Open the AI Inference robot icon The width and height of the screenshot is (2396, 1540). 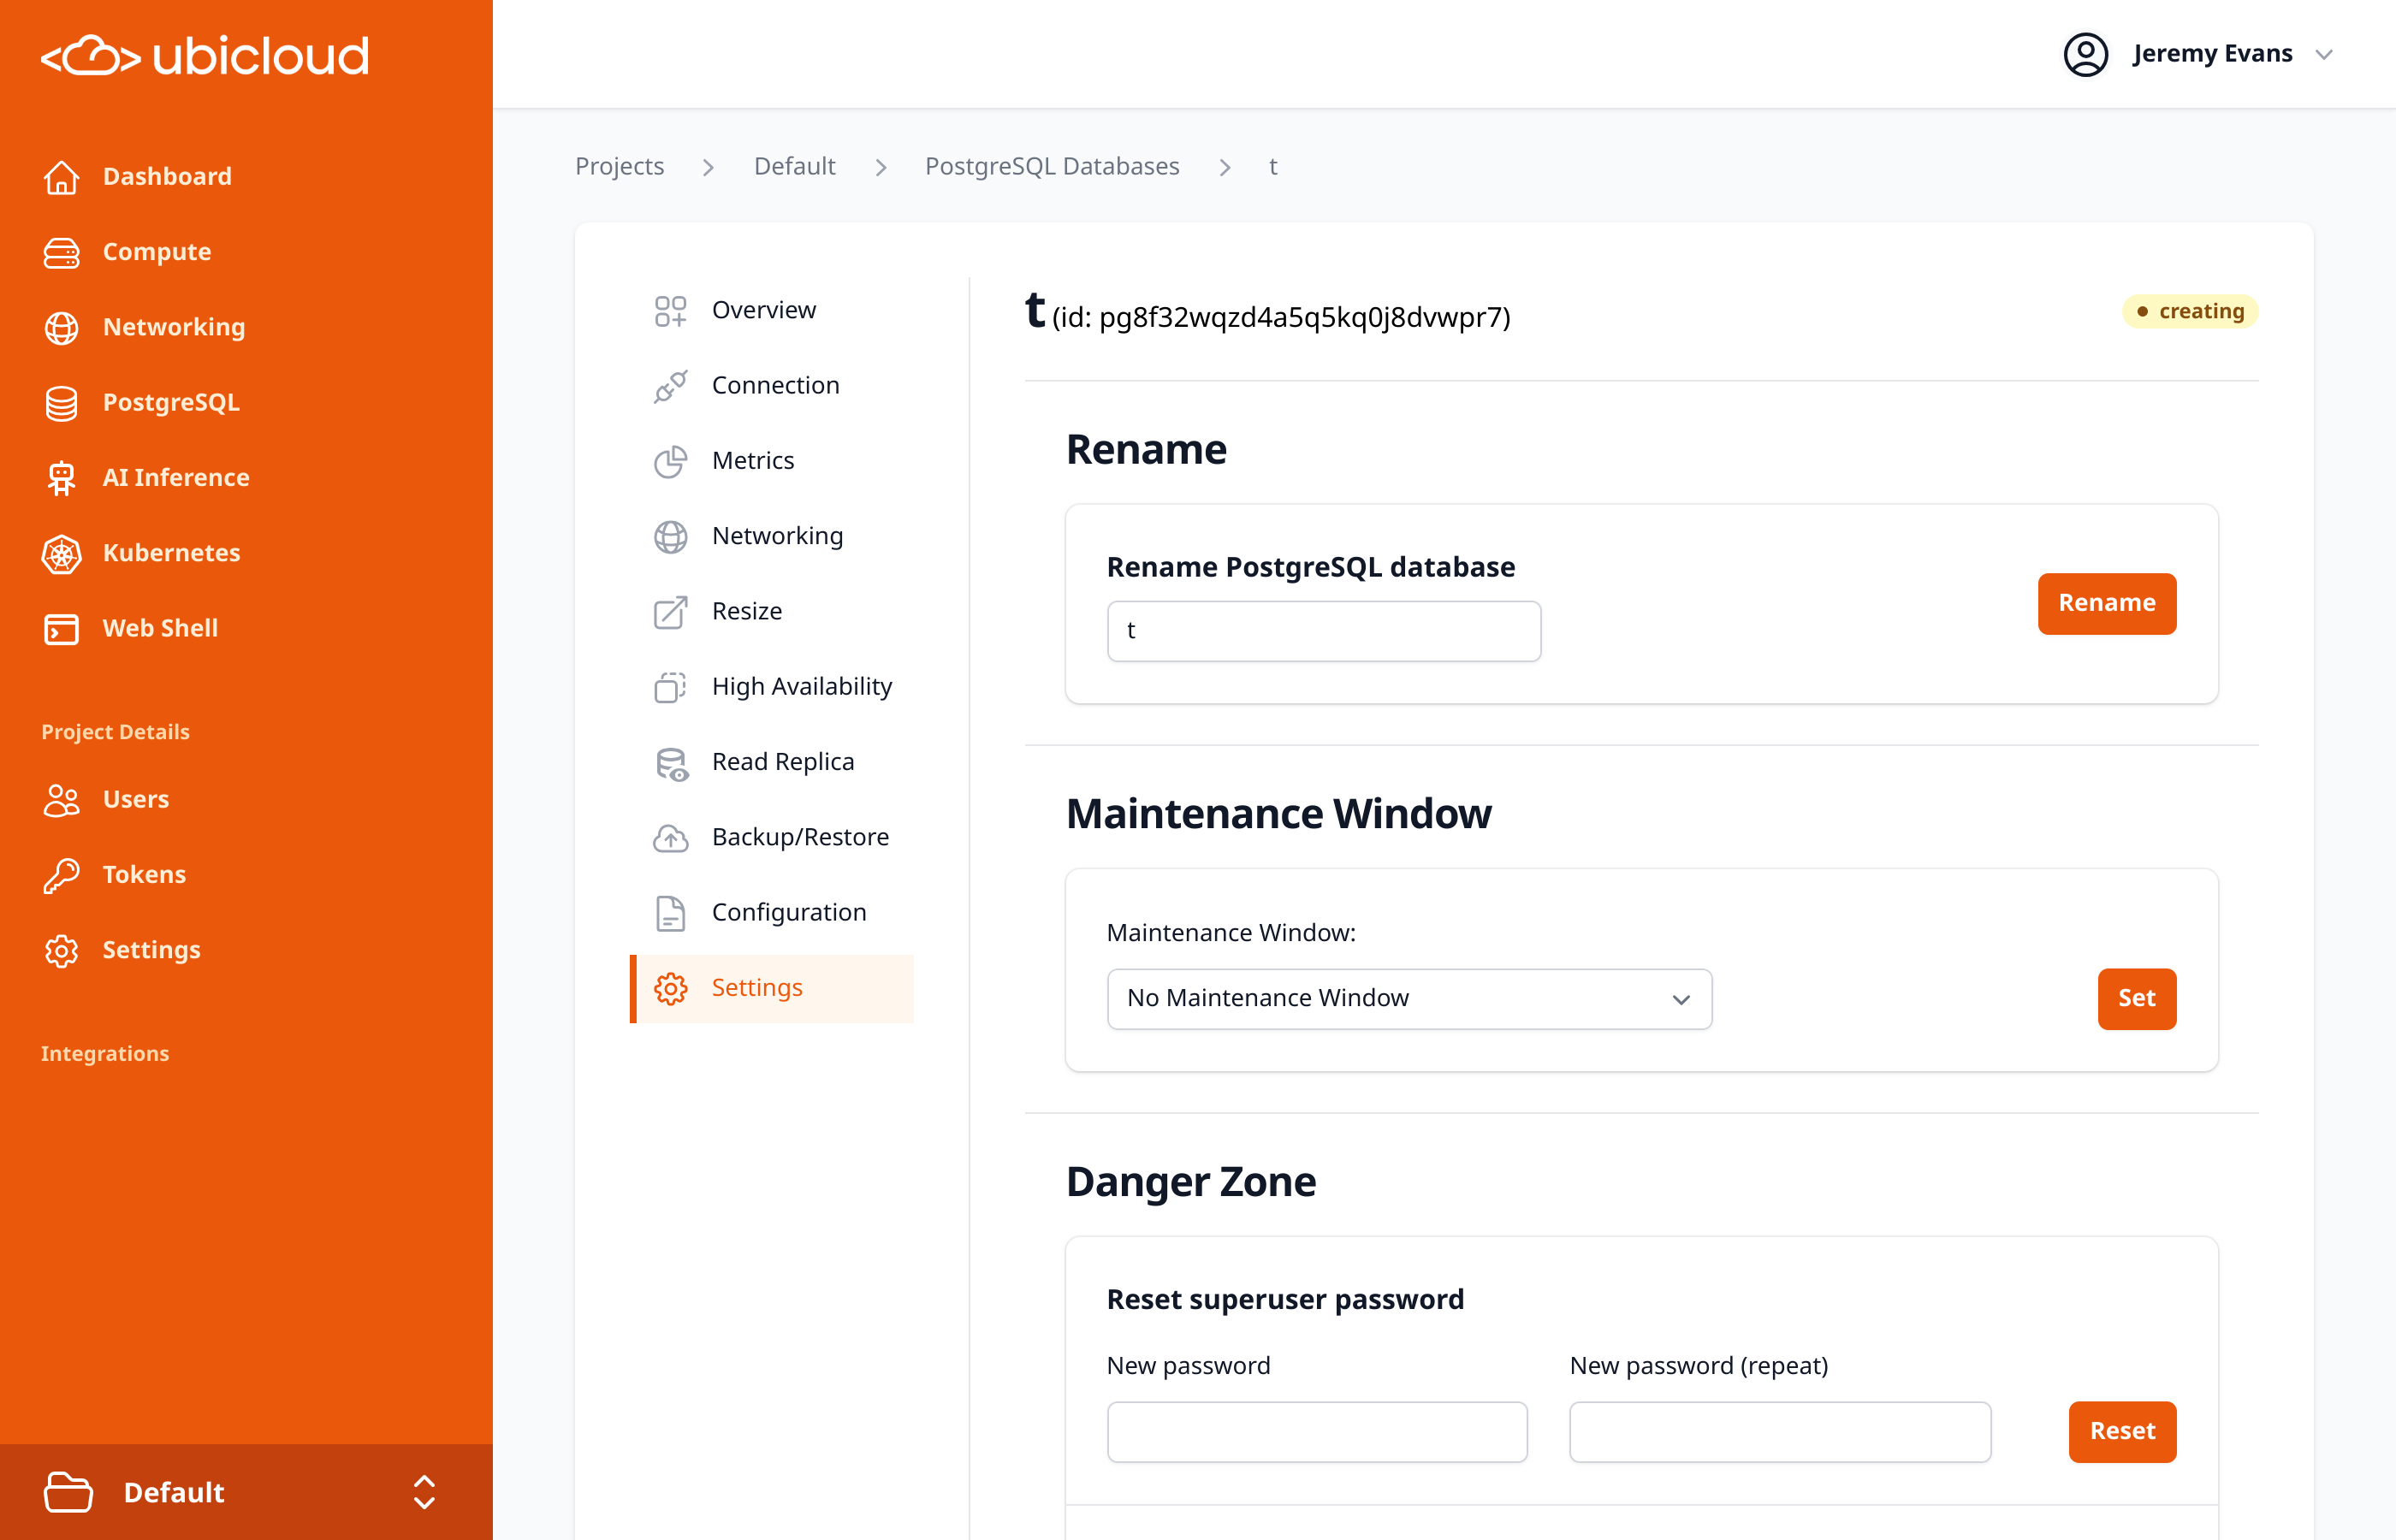point(61,478)
